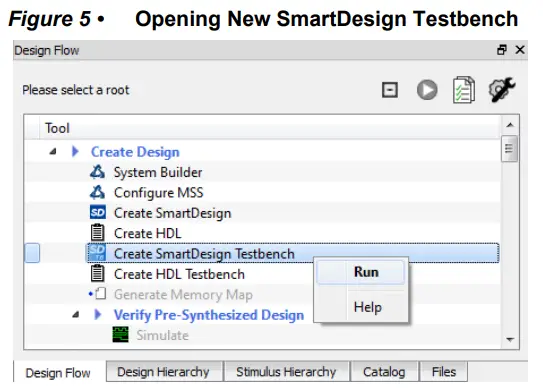Click the scrollbar down arrow
Image resolution: width=543 pixels, height=392 pixels.
click(x=510, y=339)
